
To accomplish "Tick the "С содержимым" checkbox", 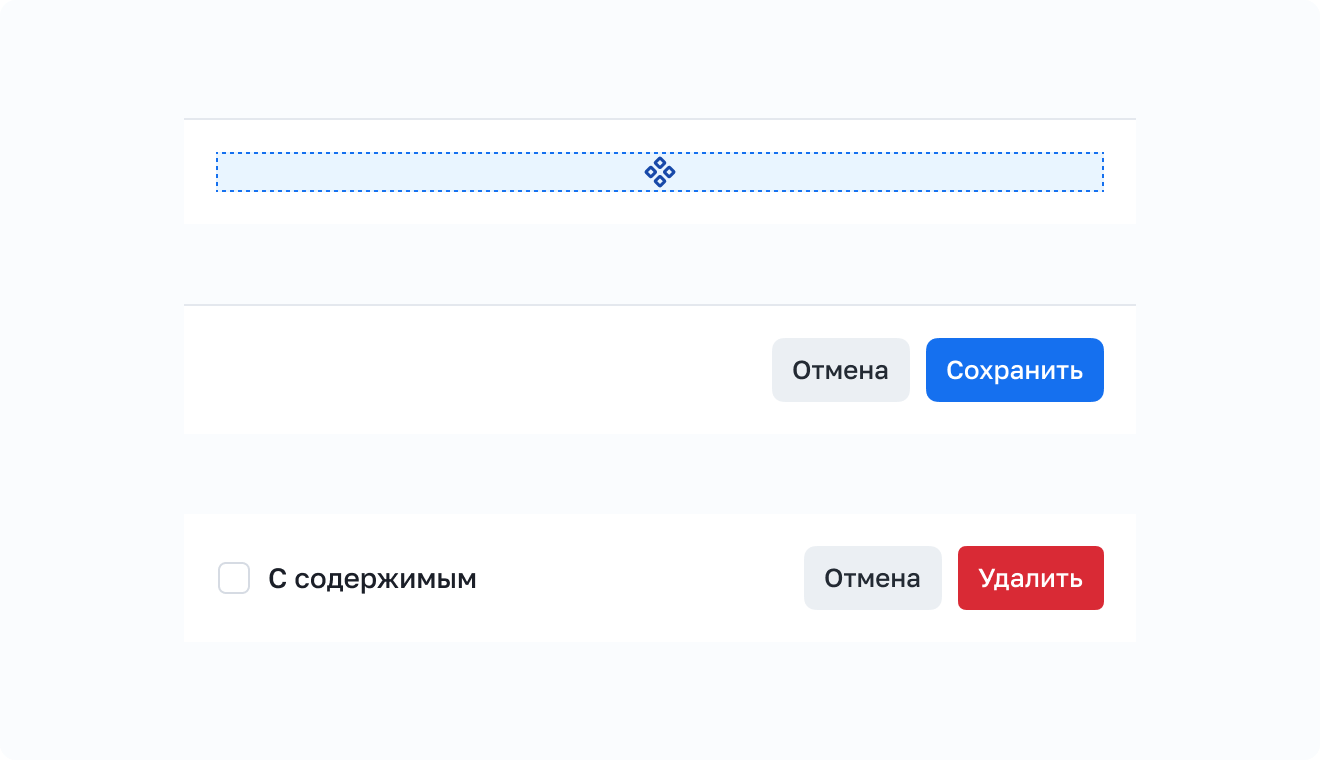I will (234, 578).
